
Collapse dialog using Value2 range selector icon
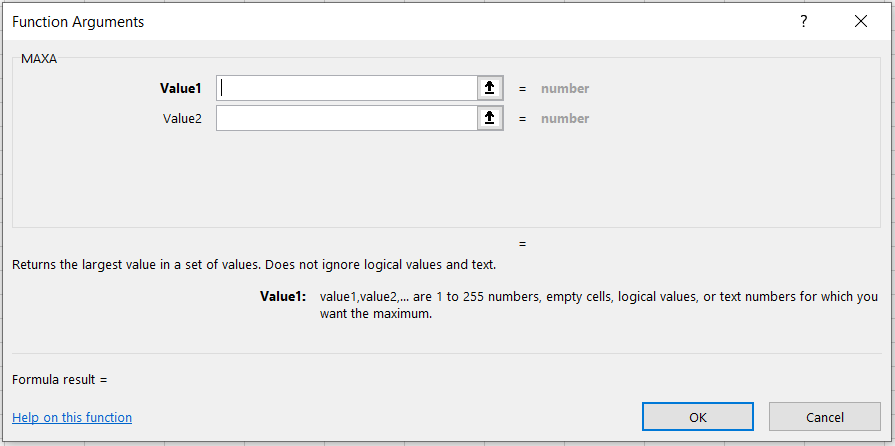(x=489, y=118)
